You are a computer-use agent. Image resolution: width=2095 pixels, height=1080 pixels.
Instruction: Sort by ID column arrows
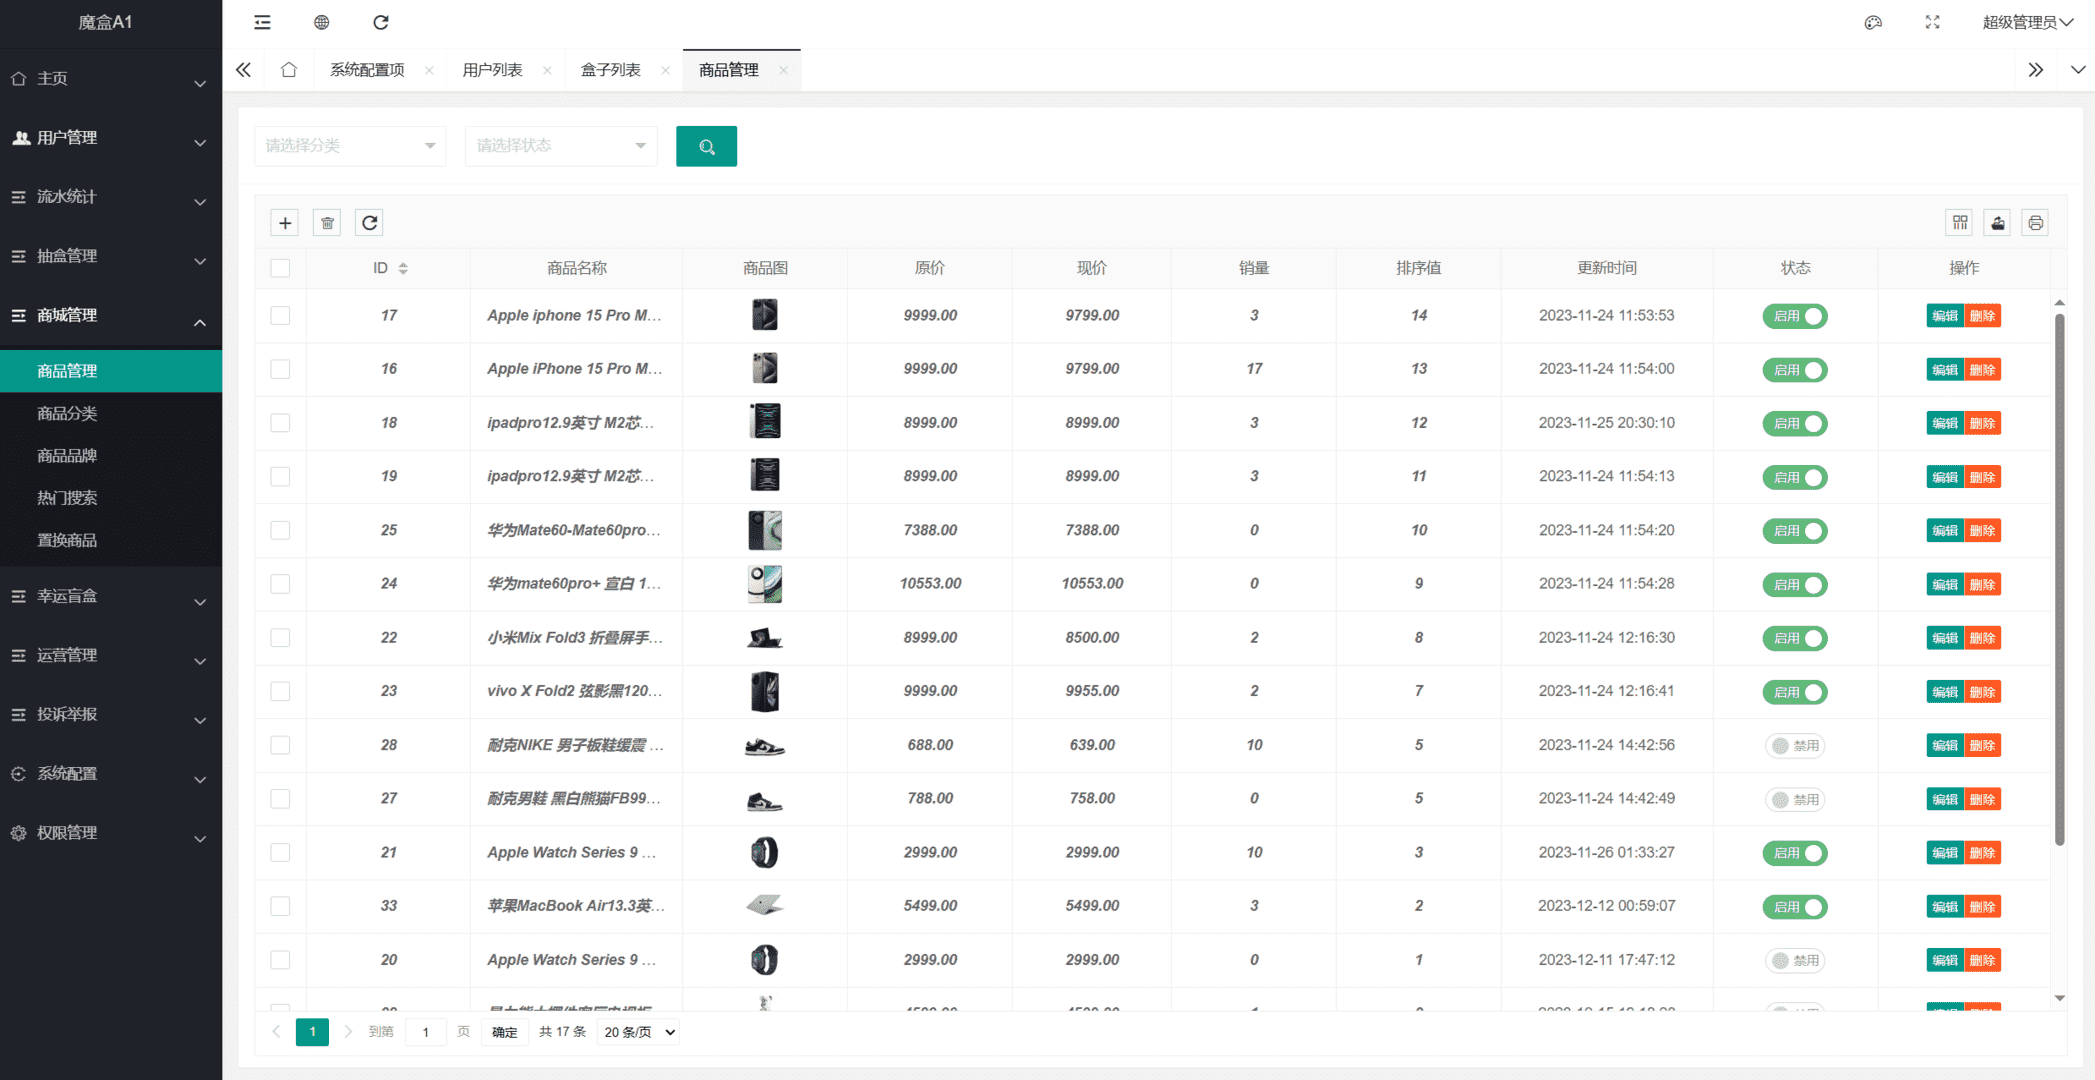point(403,268)
